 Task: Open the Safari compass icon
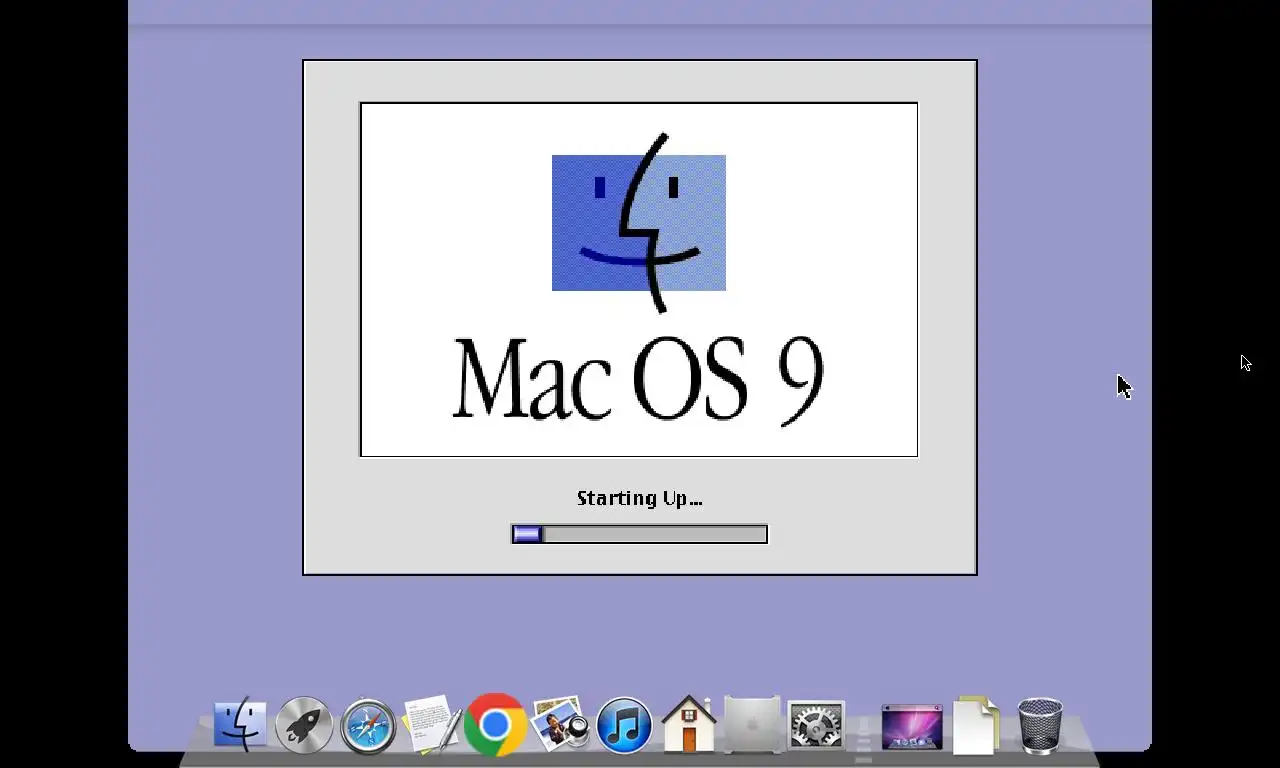(368, 724)
